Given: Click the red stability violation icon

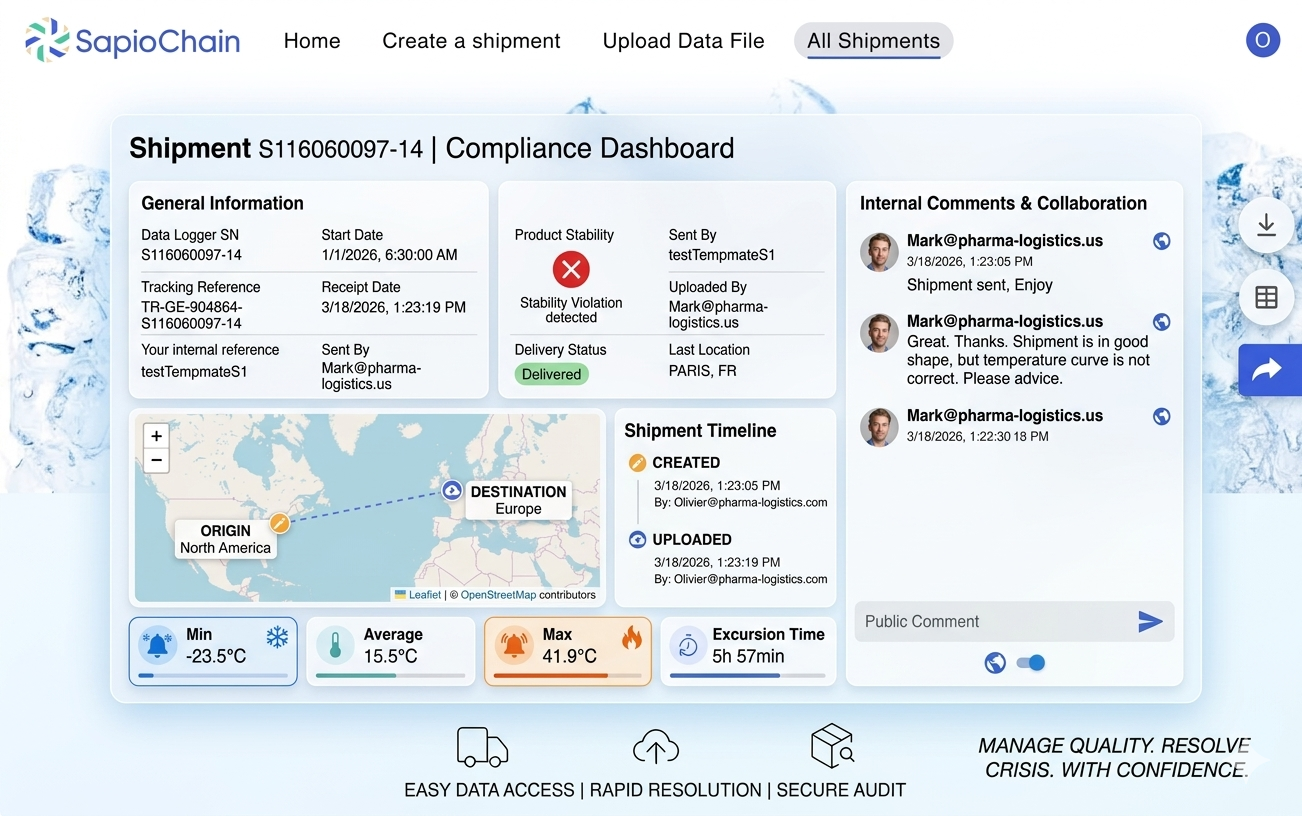Looking at the screenshot, I should (x=571, y=269).
